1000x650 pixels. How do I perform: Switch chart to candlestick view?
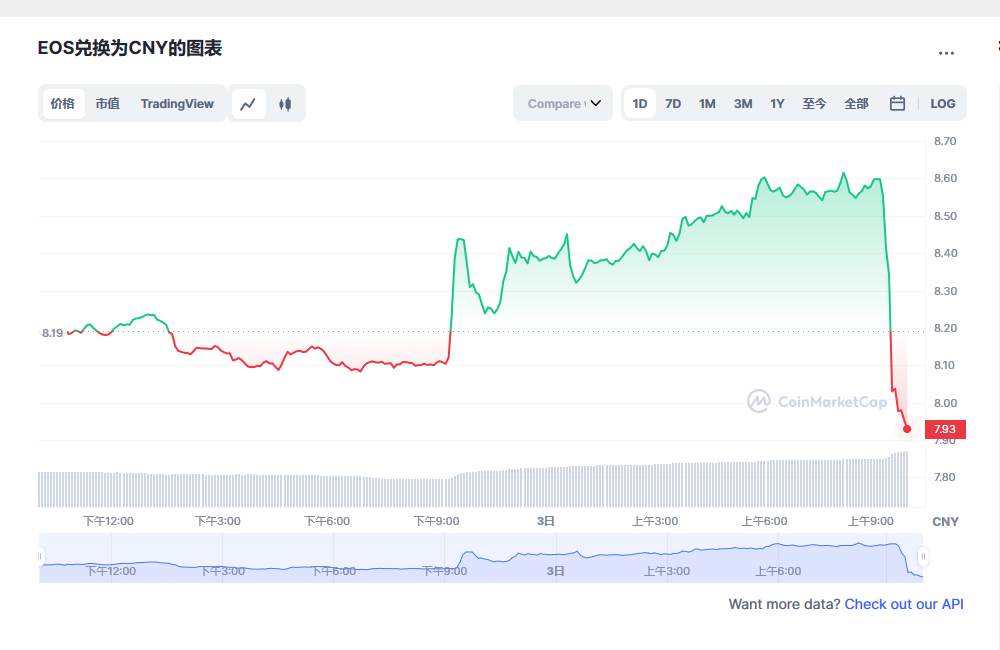click(286, 103)
